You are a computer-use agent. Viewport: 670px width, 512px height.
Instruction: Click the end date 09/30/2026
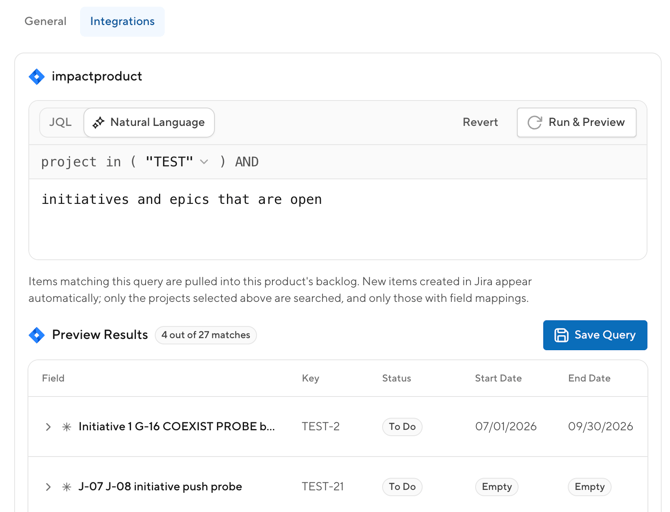pos(600,427)
